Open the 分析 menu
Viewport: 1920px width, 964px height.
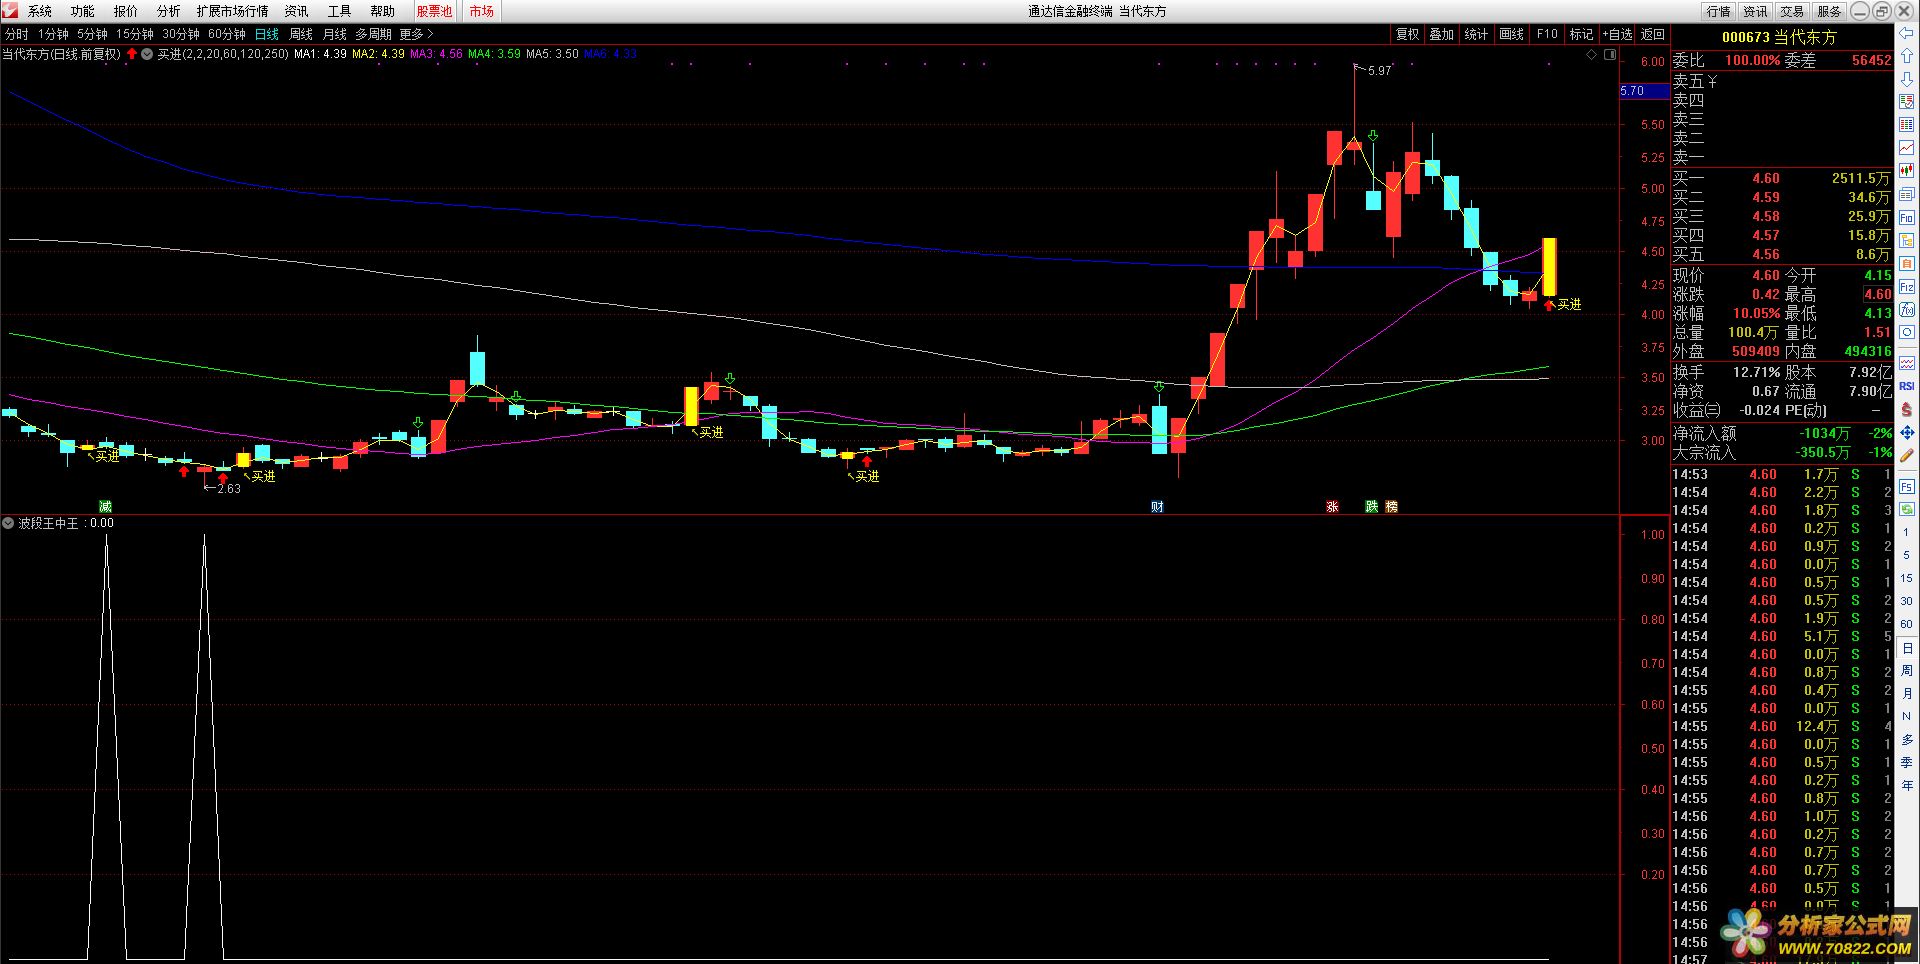[169, 11]
